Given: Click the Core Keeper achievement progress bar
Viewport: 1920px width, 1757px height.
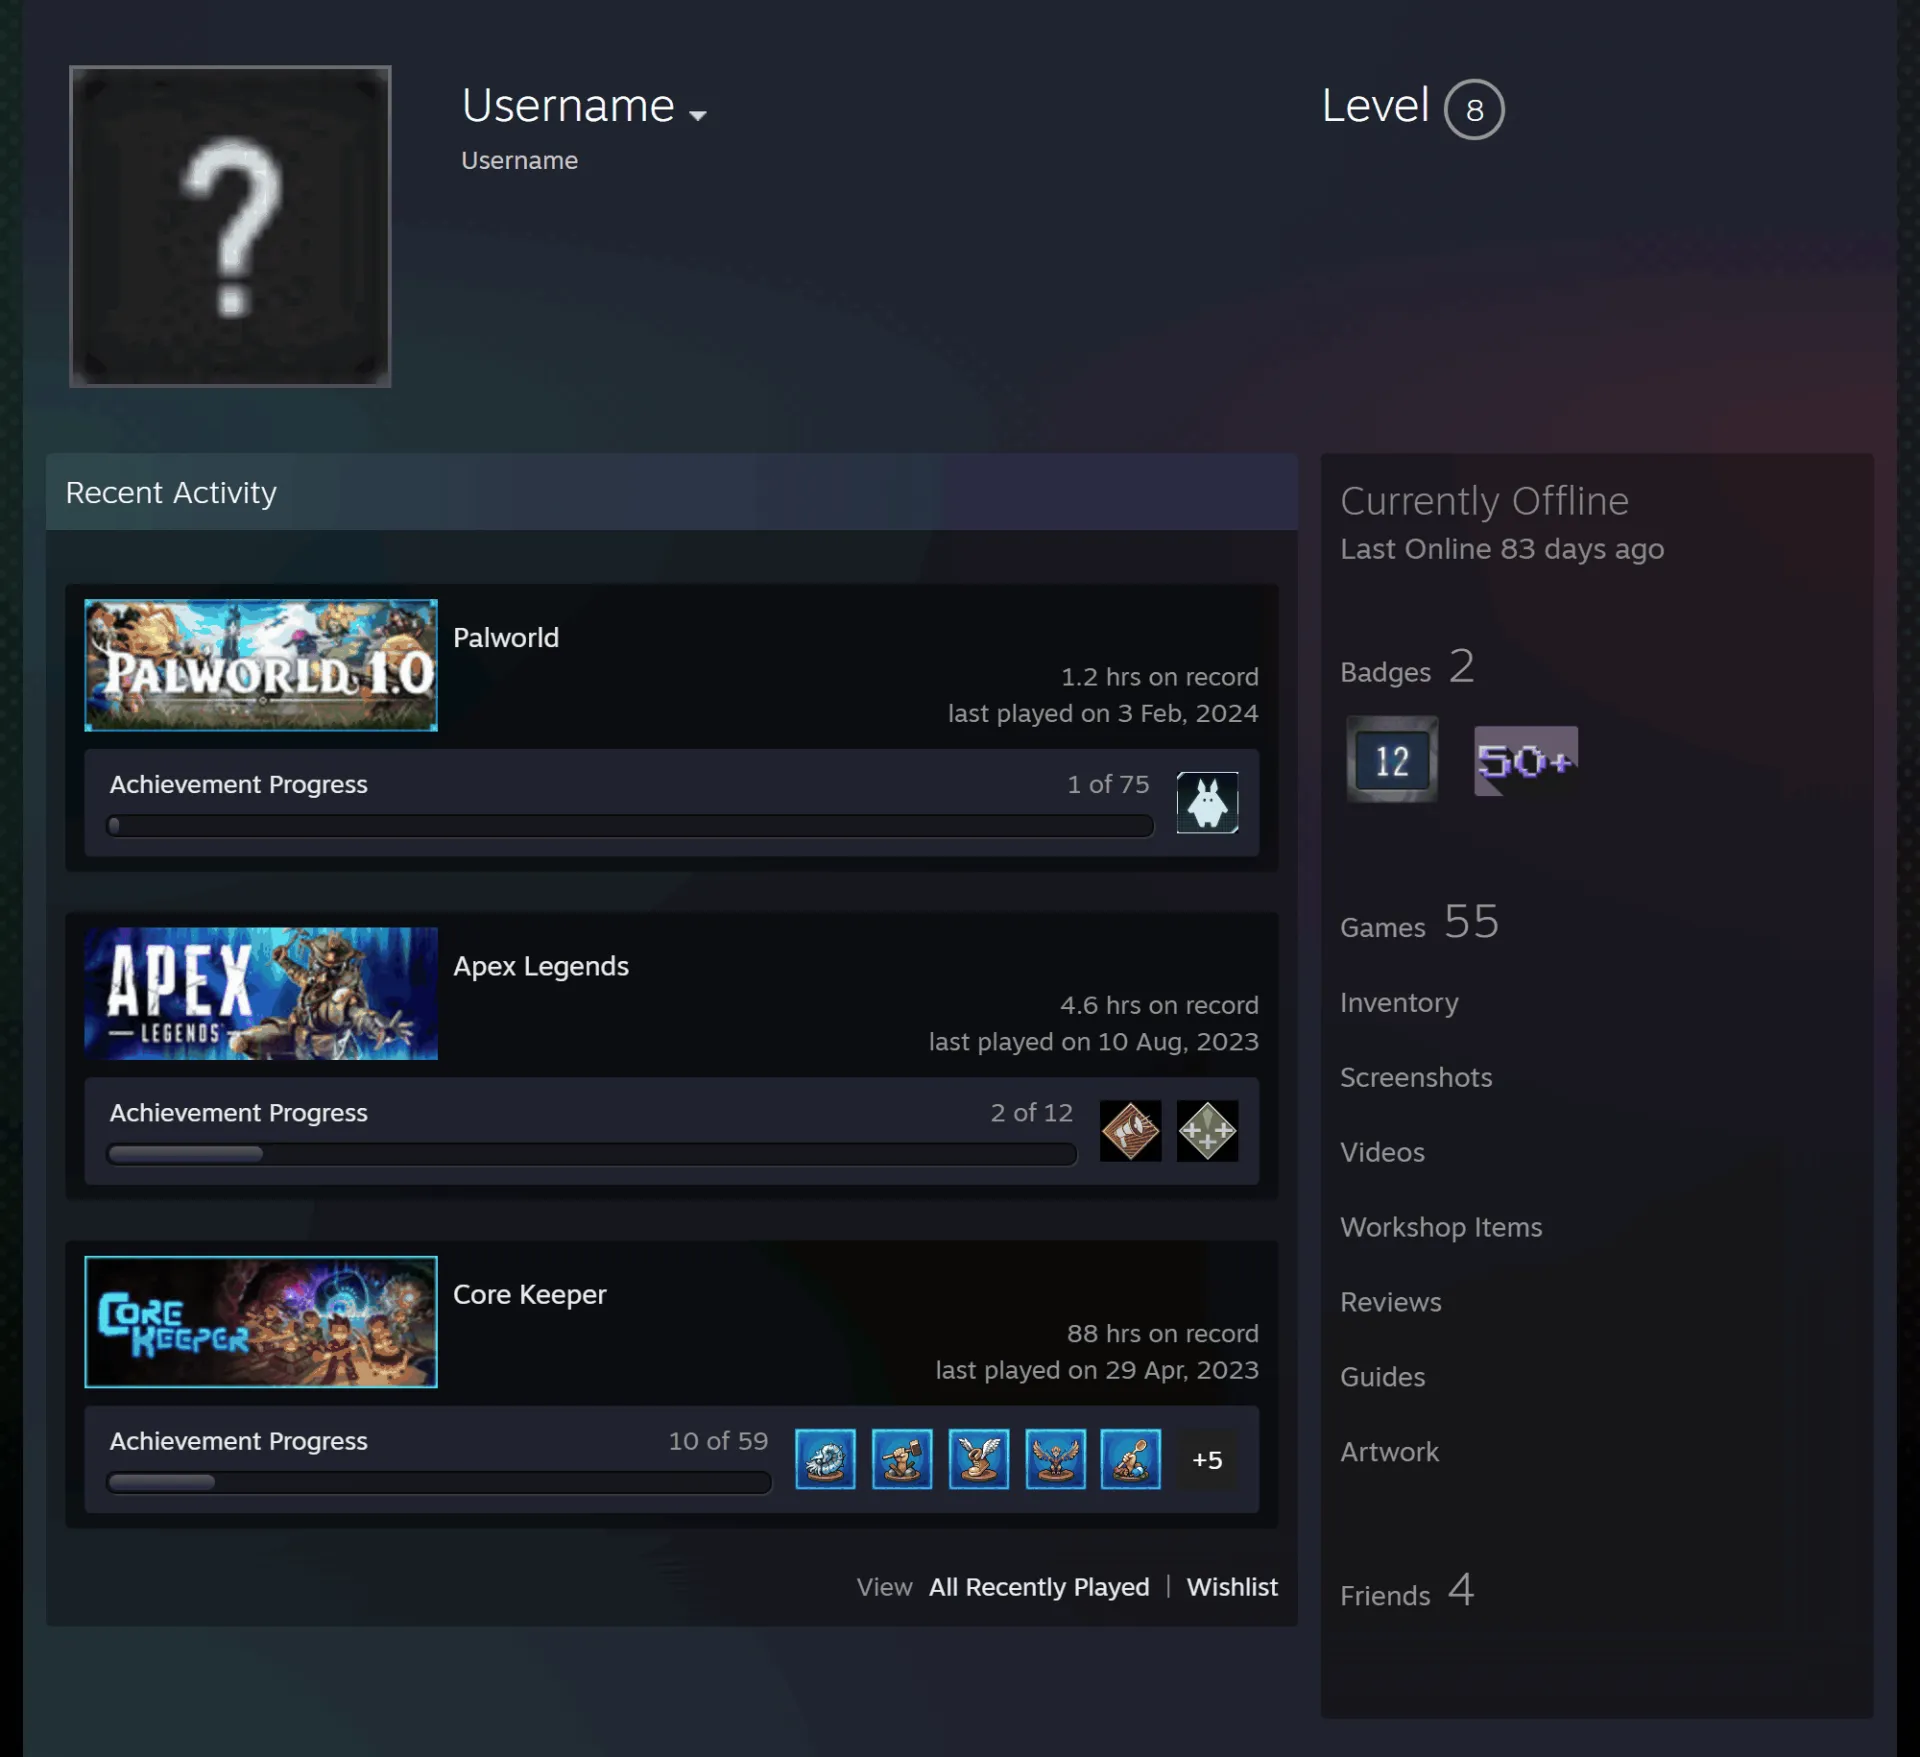Looking at the screenshot, I should (439, 1482).
